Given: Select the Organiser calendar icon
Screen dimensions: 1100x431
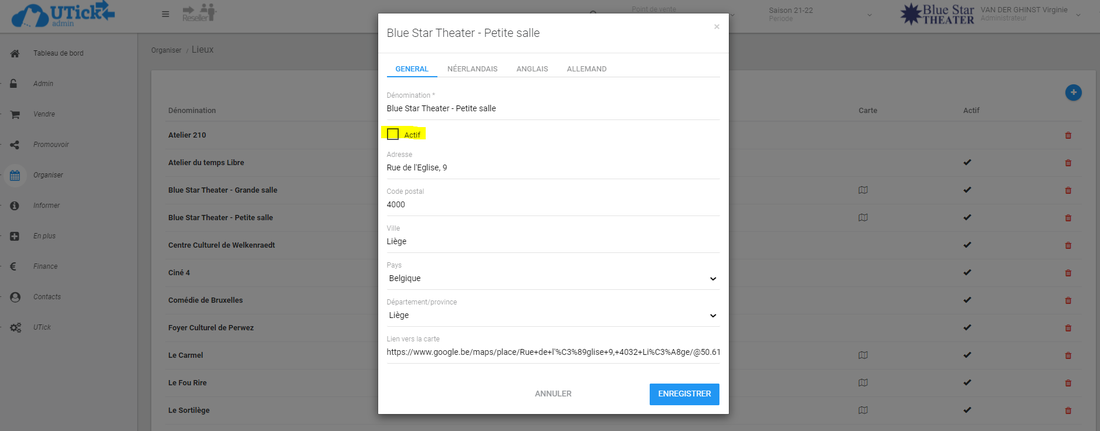Looking at the screenshot, I should 15,175.
